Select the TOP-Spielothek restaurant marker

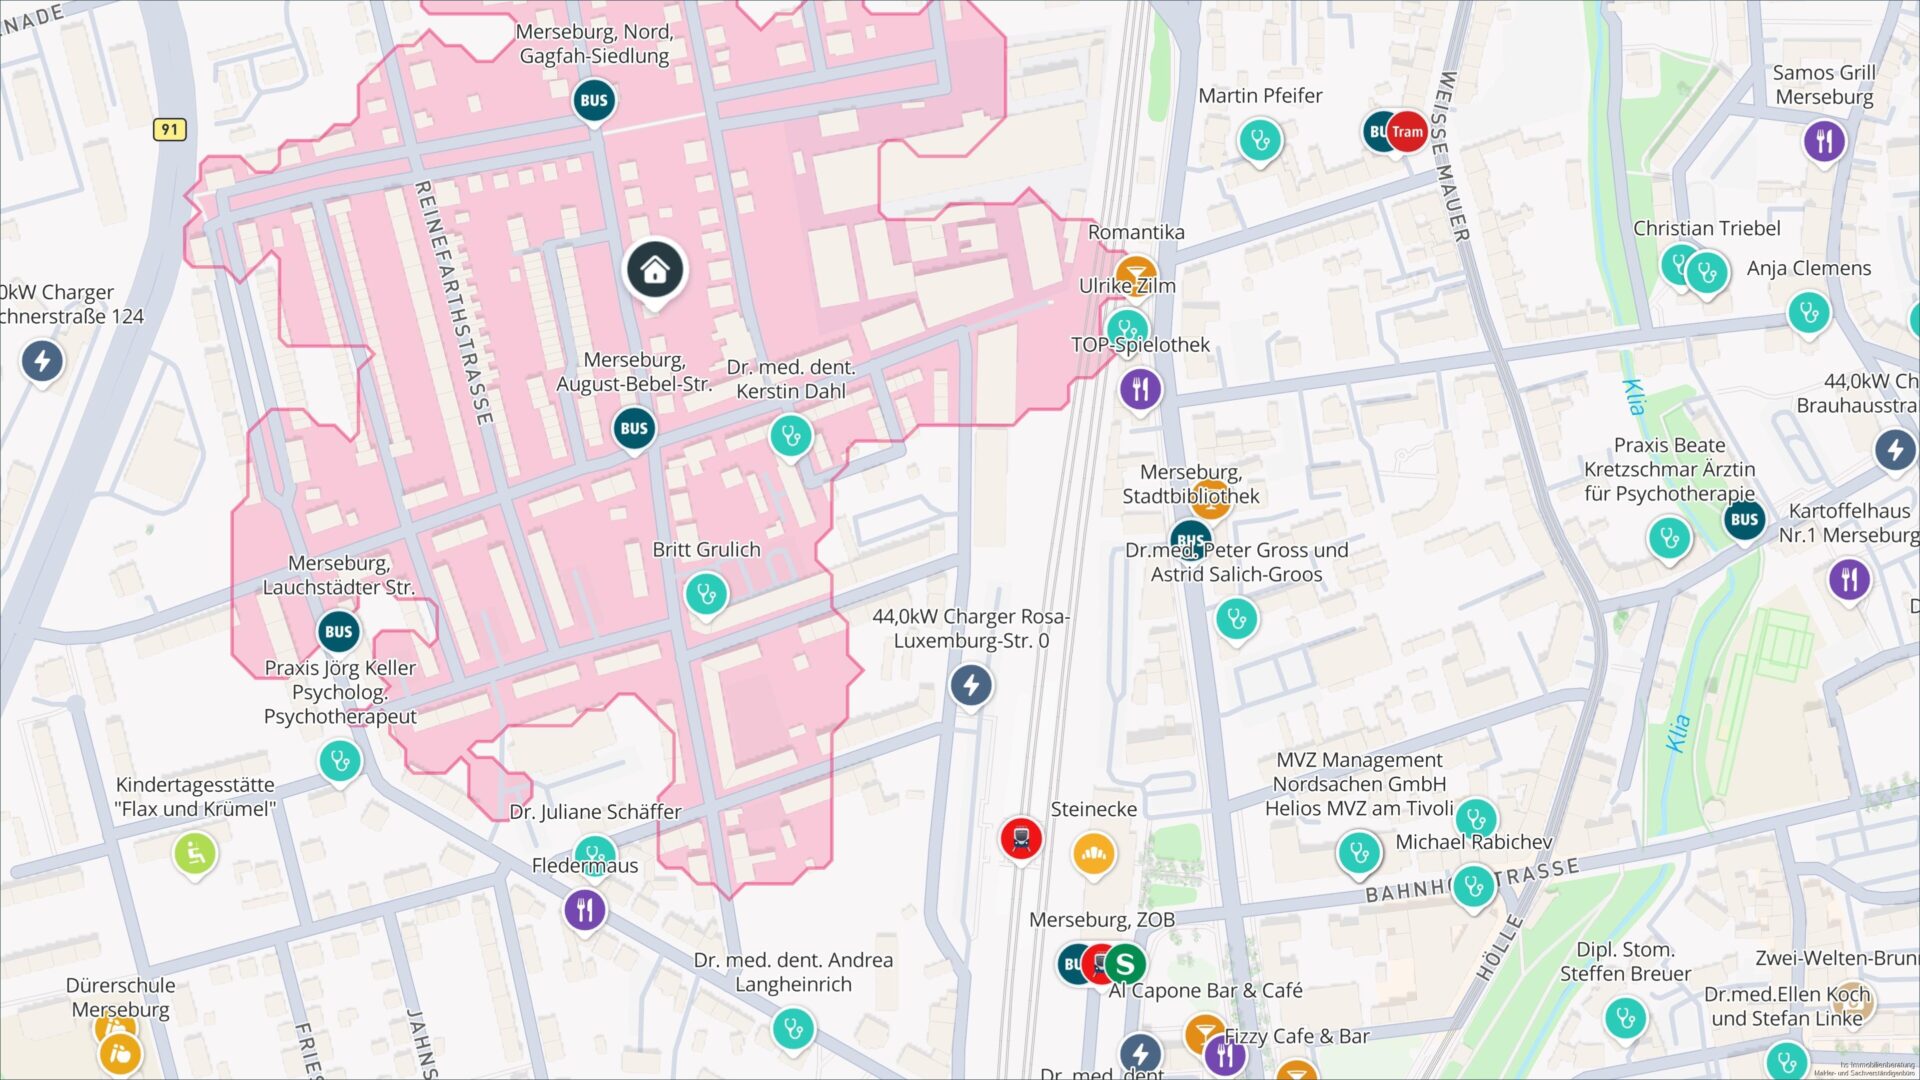[1141, 390]
